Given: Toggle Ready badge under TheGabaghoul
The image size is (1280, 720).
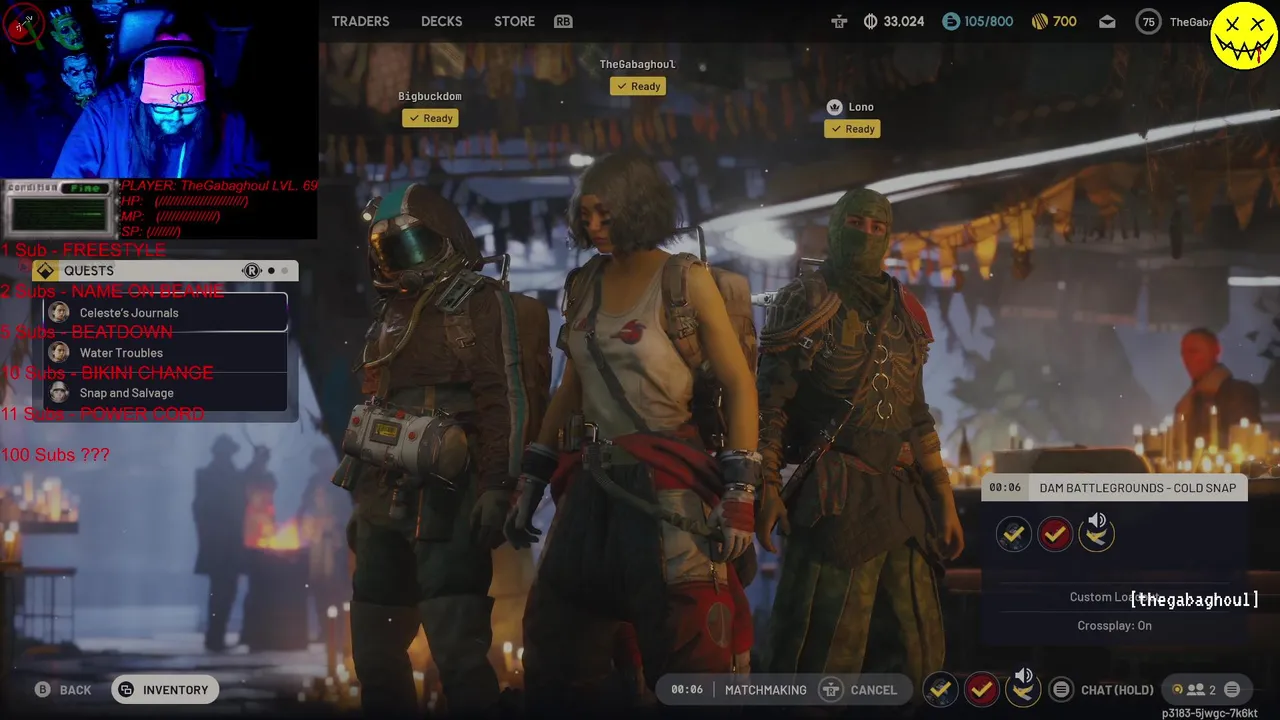Looking at the screenshot, I should [638, 86].
